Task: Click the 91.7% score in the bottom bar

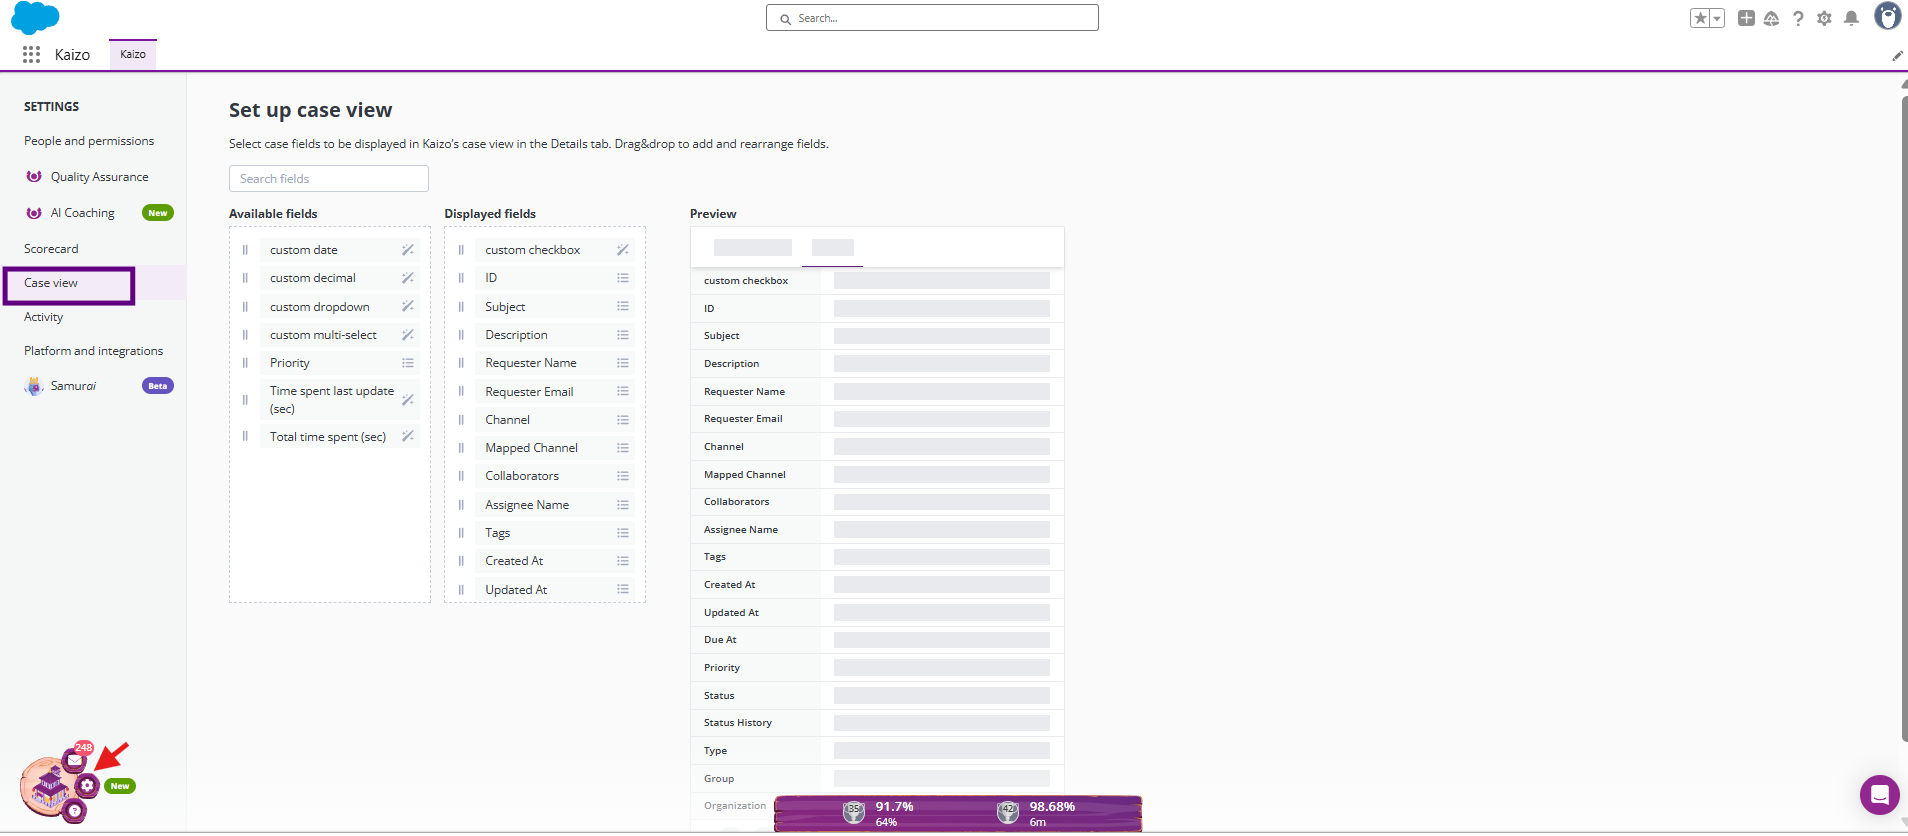Action: (x=894, y=806)
